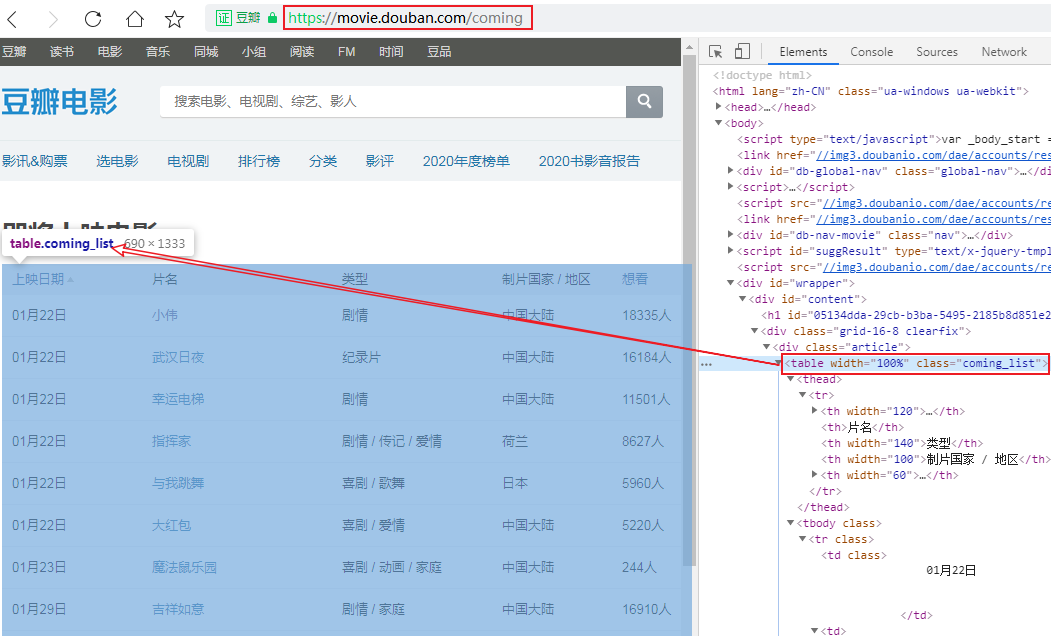Open the 同城 top navigation link
The height and width of the screenshot is (636, 1051).
(206, 52)
